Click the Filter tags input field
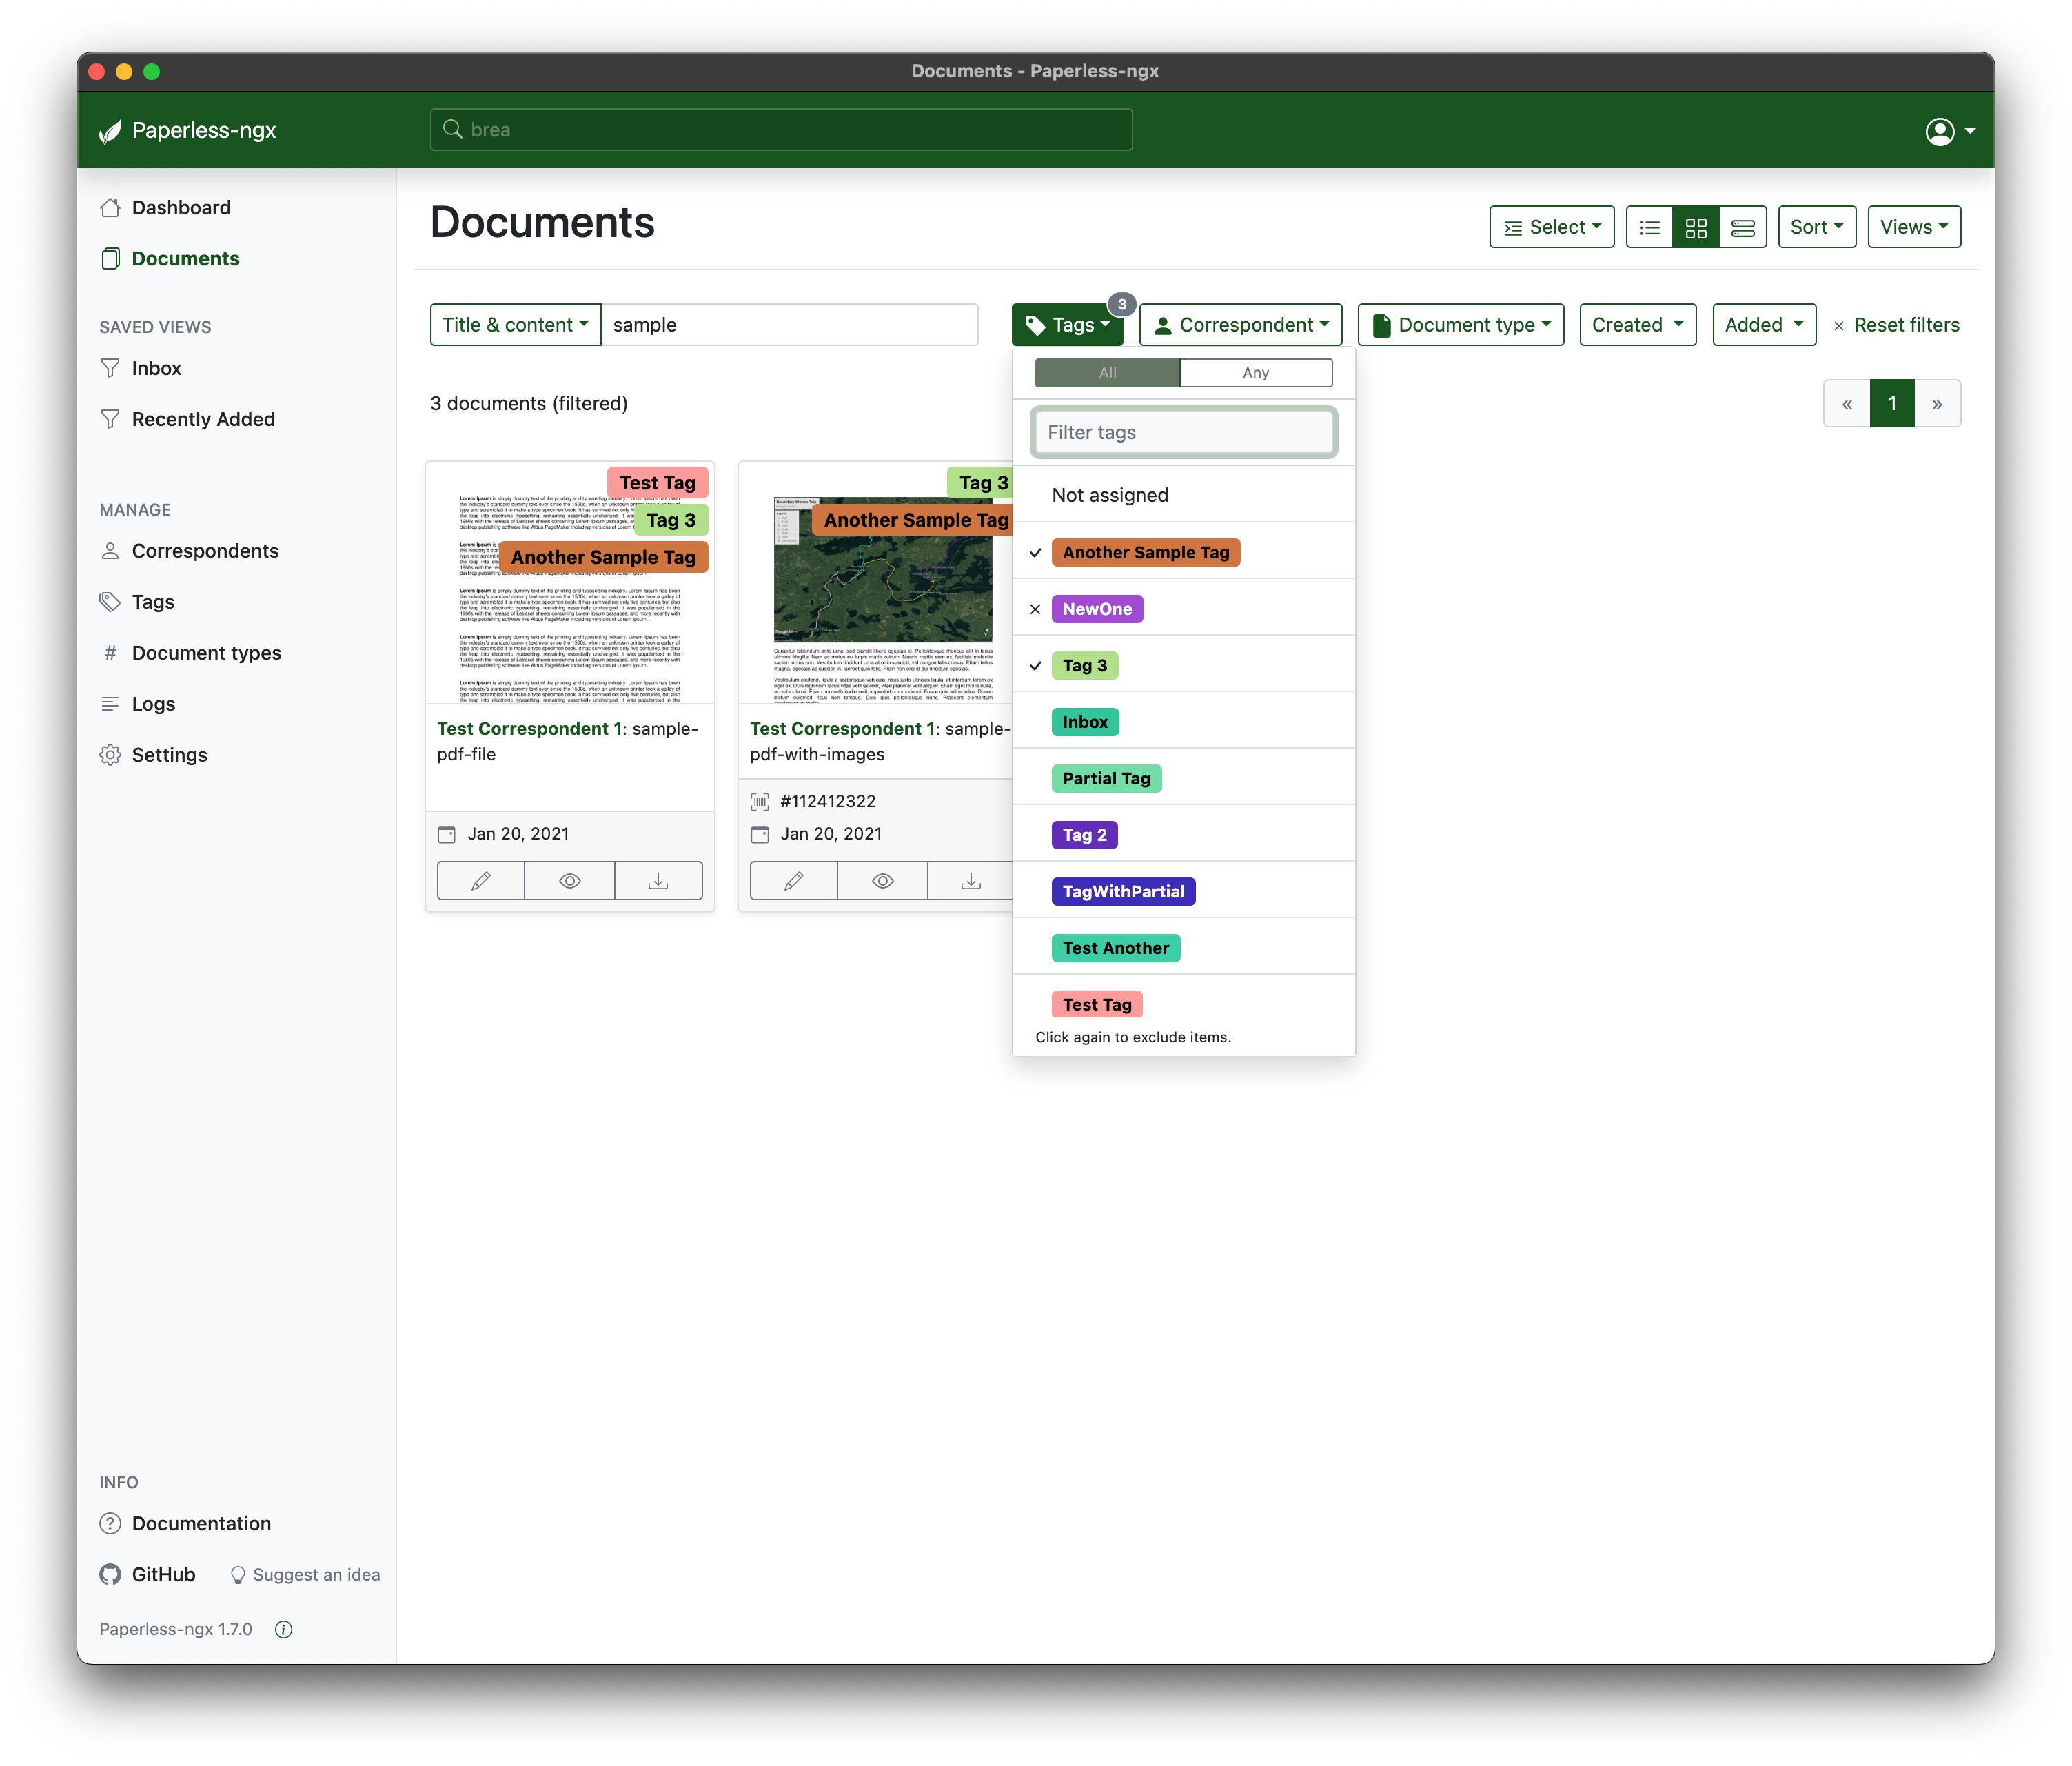The image size is (2072, 1766). pos(1183,432)
